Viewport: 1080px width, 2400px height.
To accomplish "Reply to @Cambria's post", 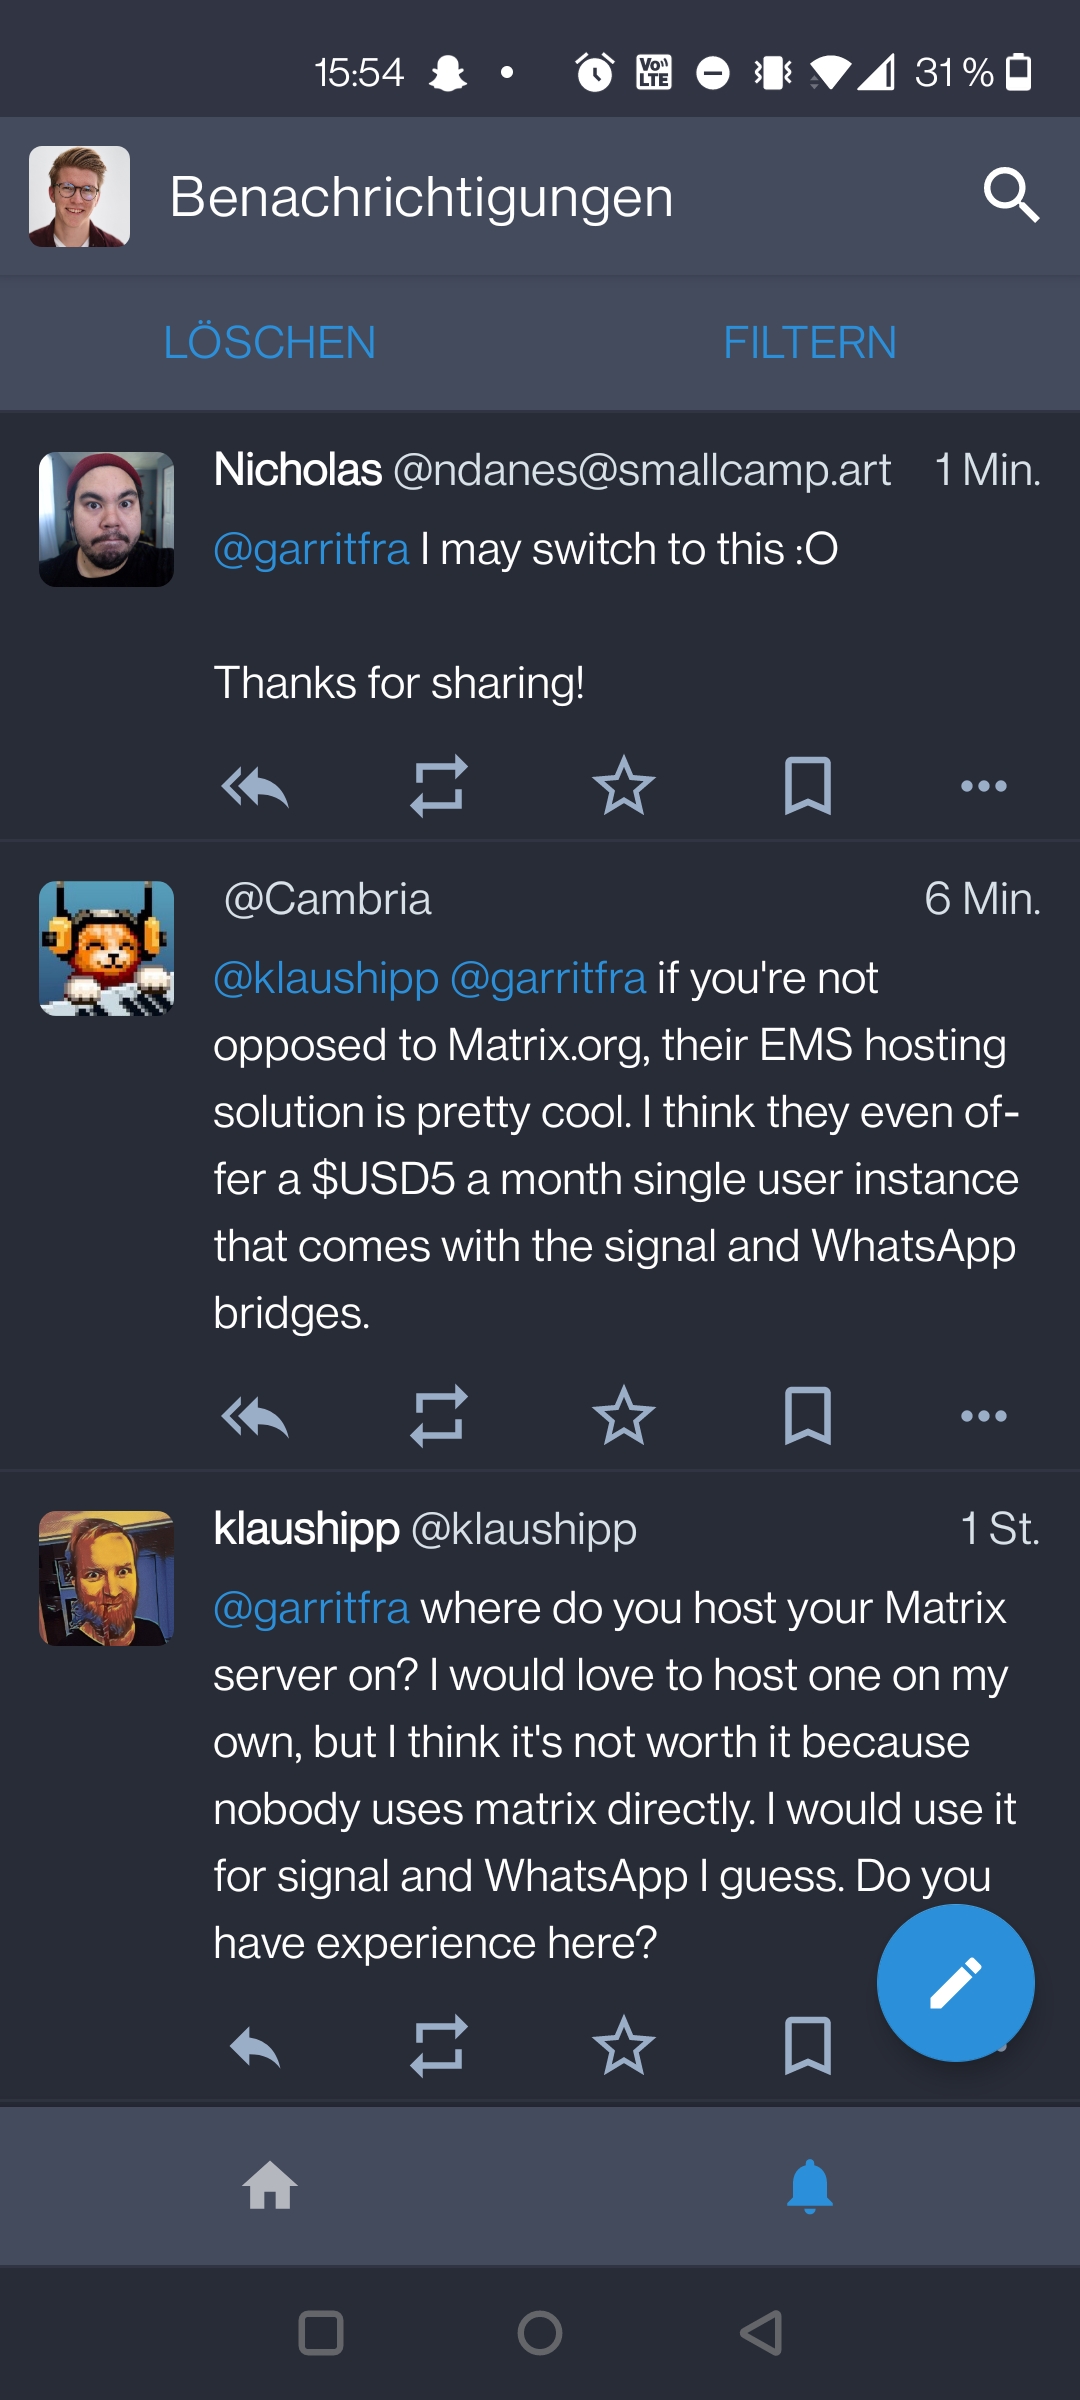I will click(254, 1416).
